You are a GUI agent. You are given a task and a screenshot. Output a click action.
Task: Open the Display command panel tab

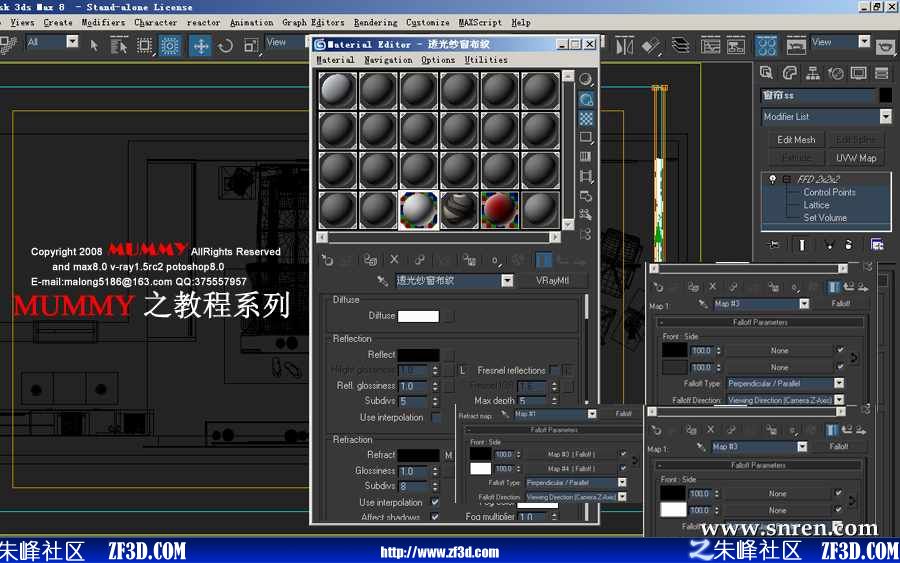(859, 73)
